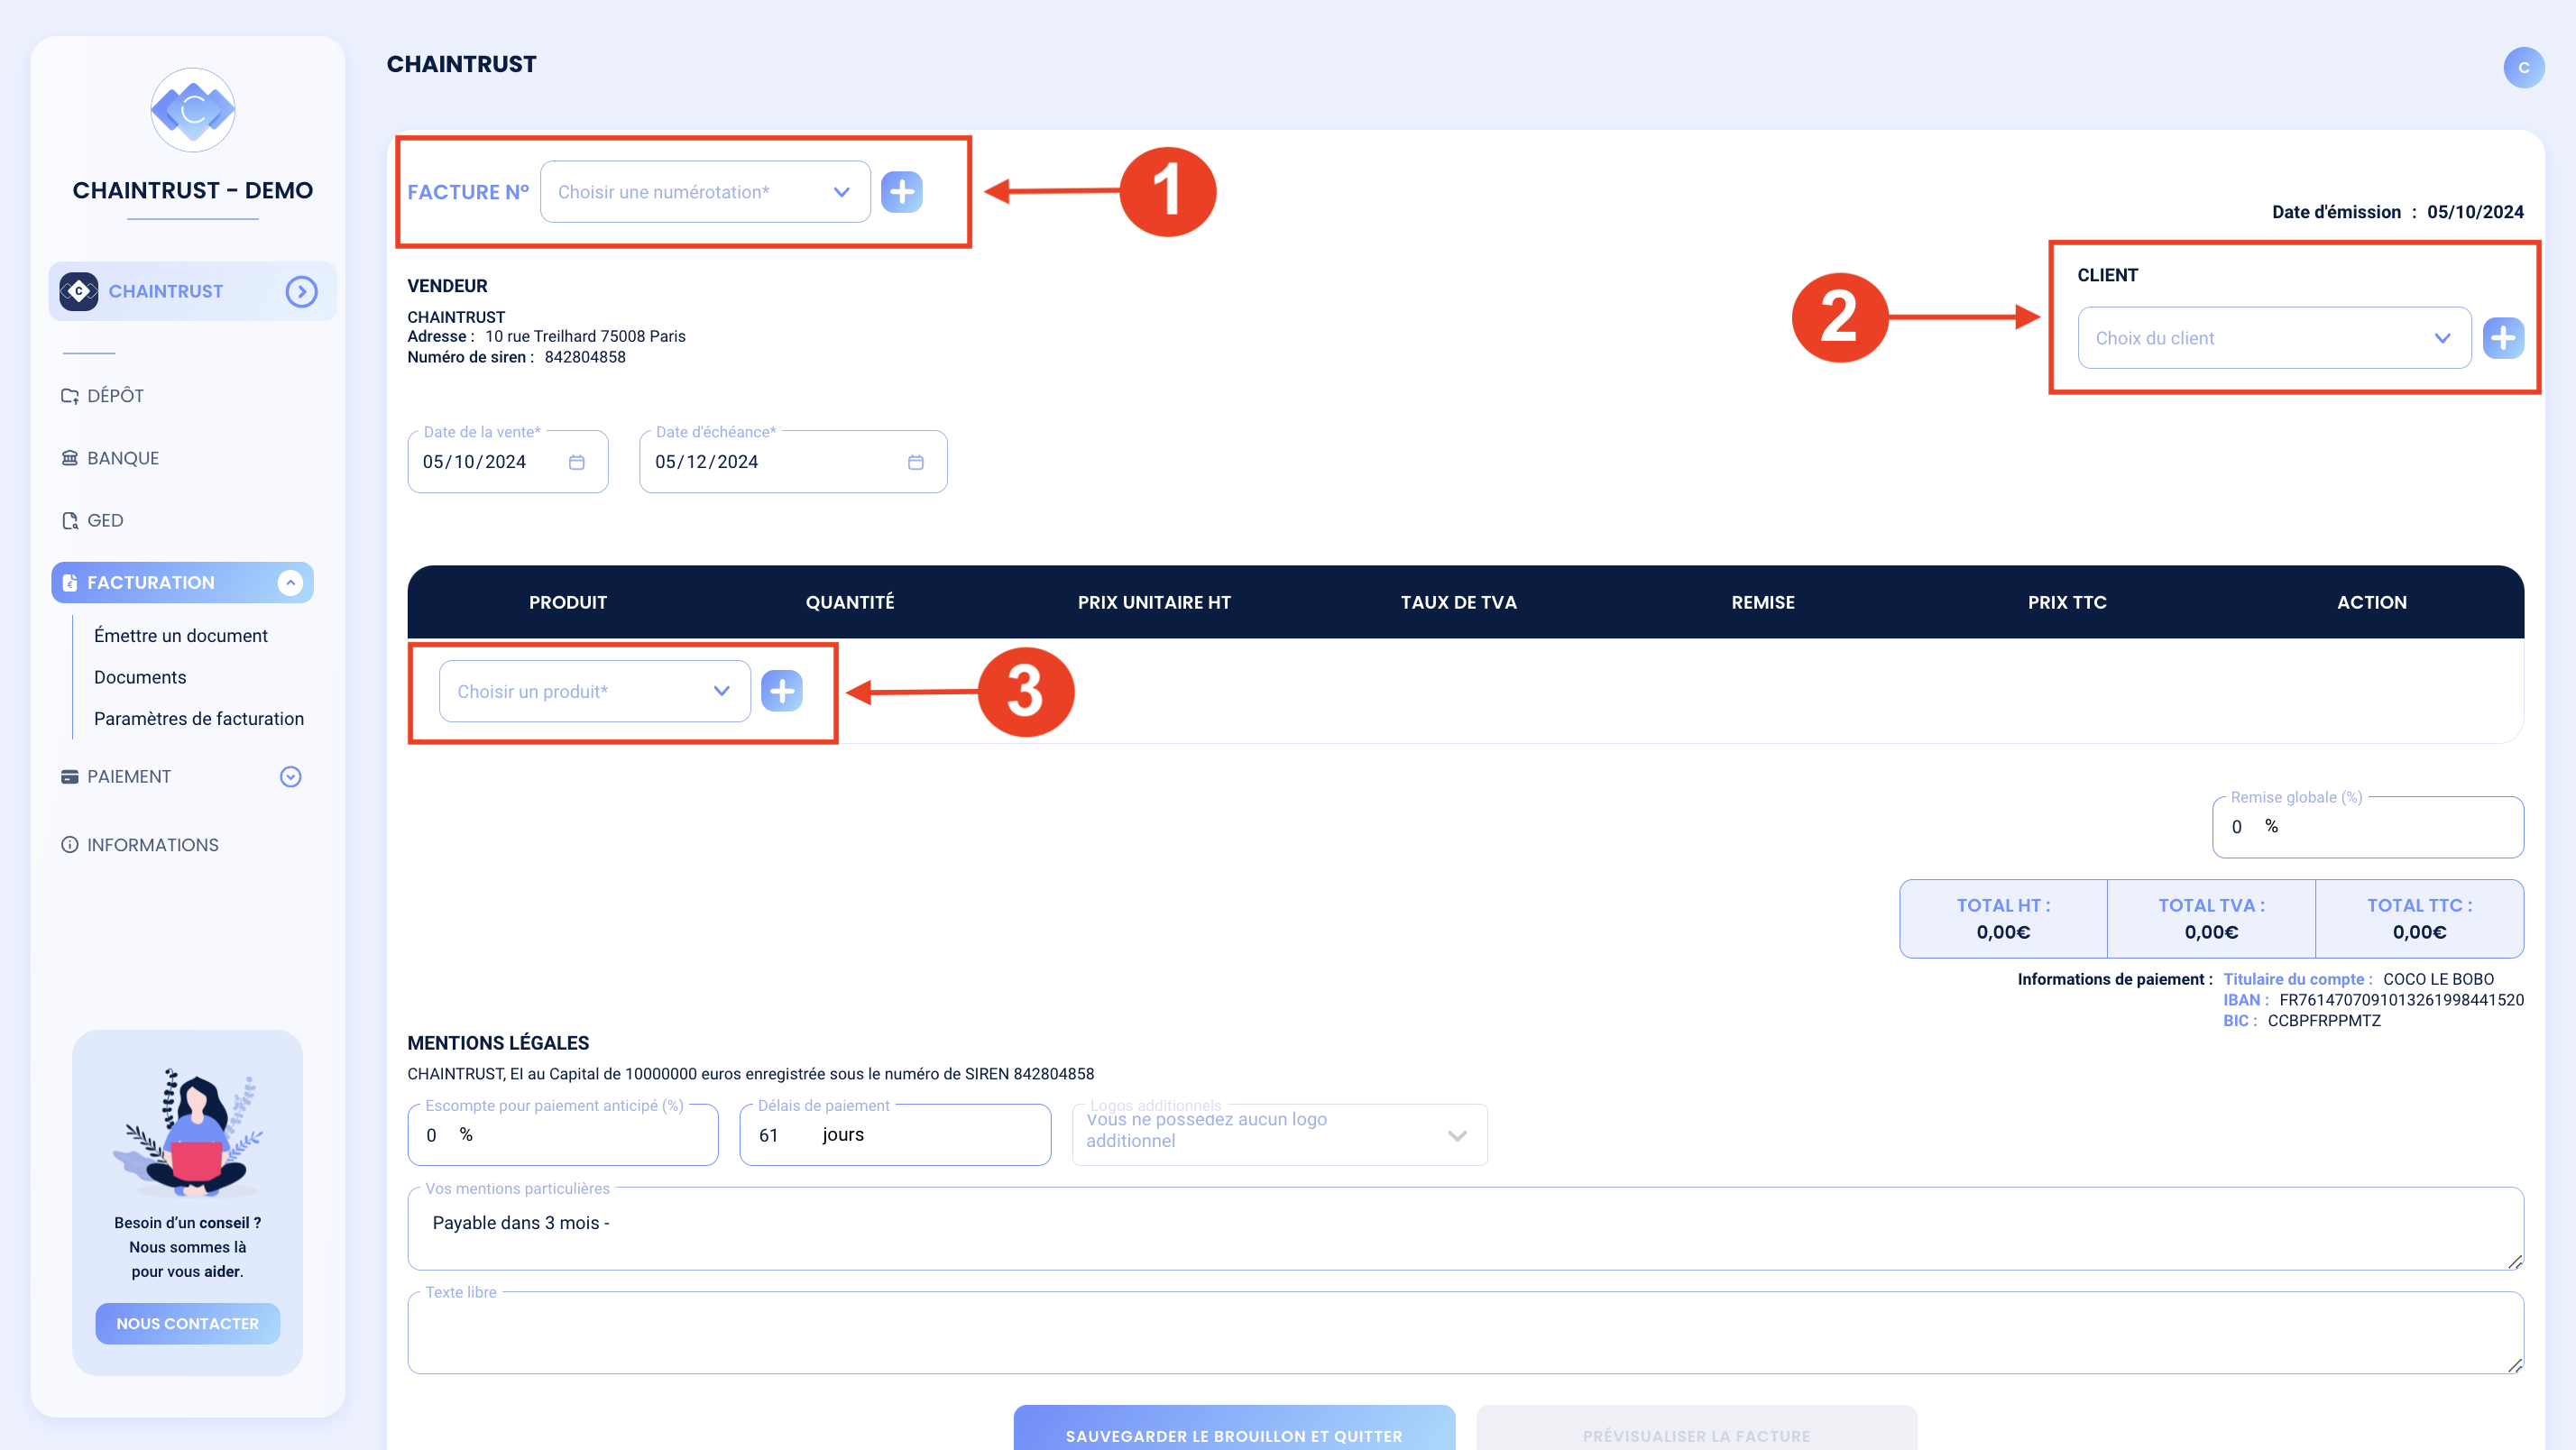Add a new product with plus button
The image size is (2576, 1450).
(782, 691)
